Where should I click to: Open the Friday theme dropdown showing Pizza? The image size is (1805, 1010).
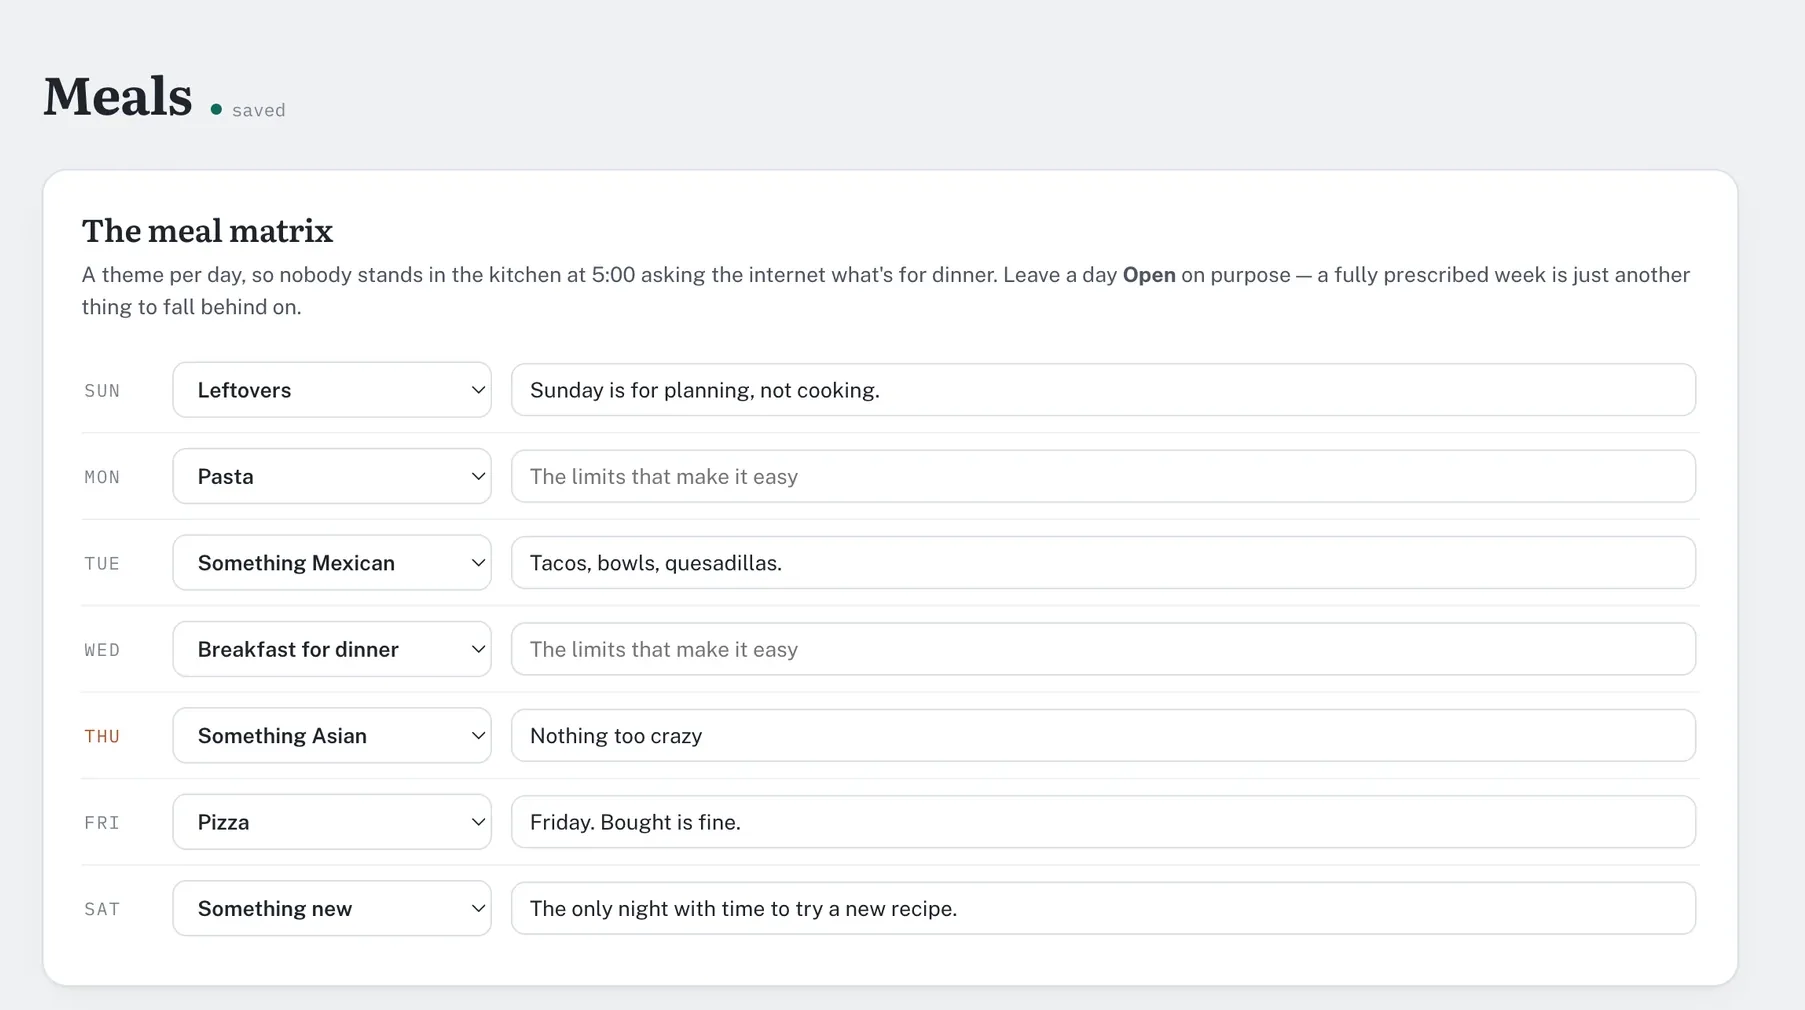[332, 822]
